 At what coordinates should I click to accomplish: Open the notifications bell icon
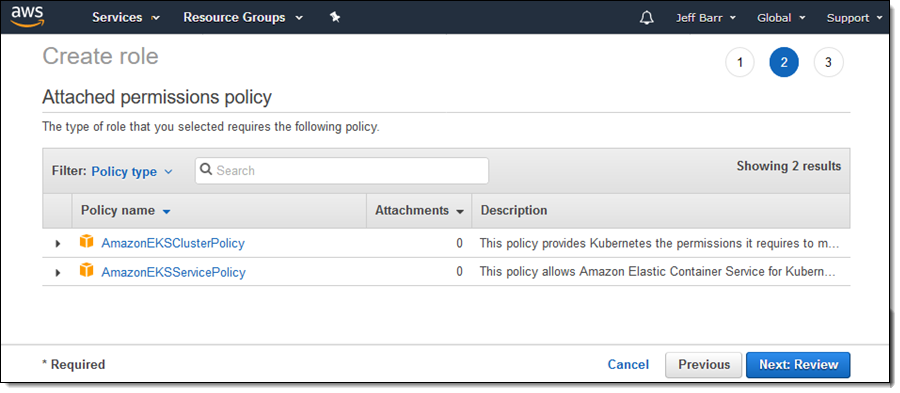(x=646, y=18)
